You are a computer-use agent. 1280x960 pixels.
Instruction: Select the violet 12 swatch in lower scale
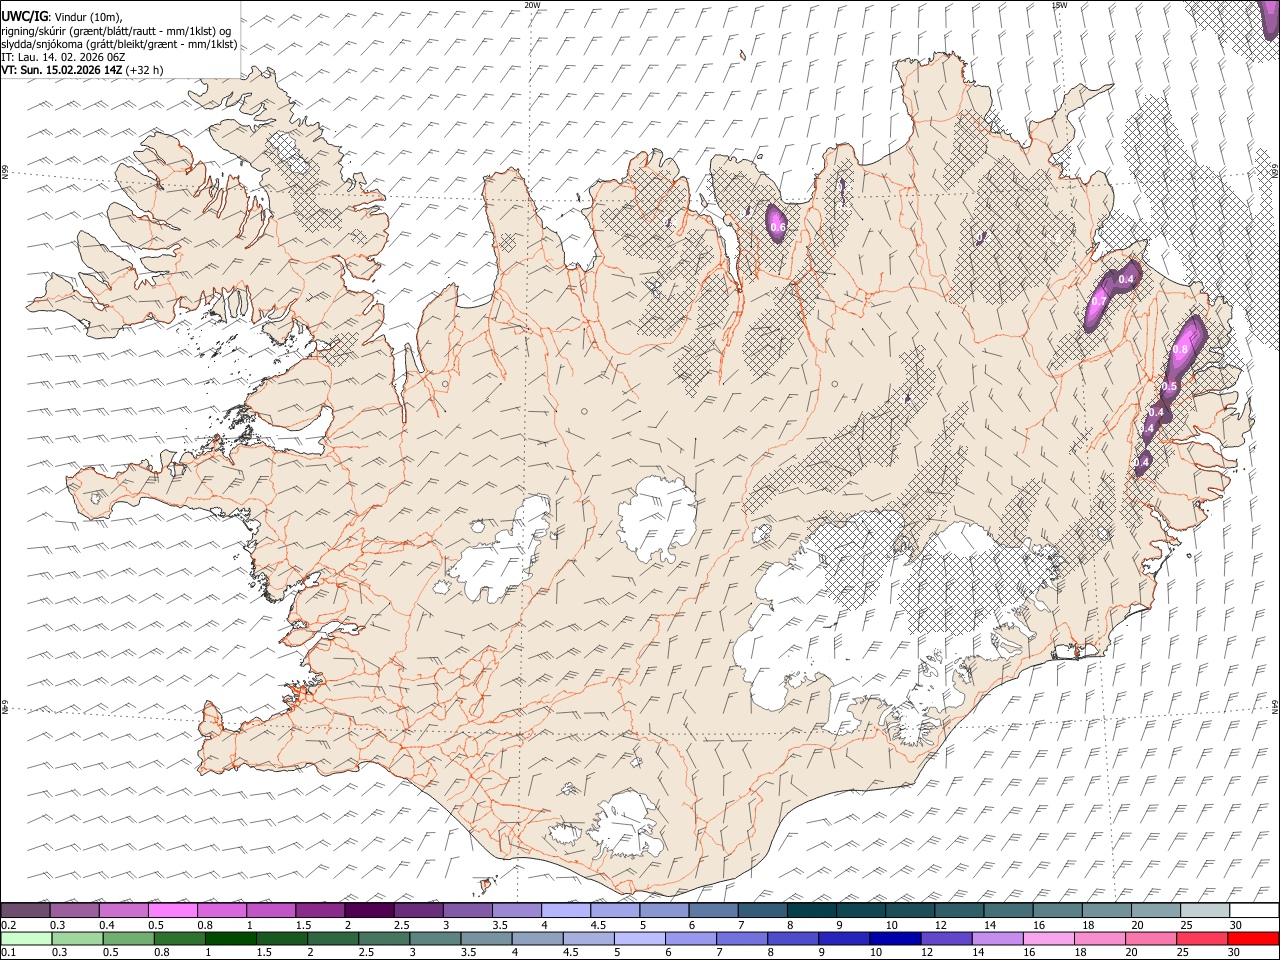coord(945,938)
